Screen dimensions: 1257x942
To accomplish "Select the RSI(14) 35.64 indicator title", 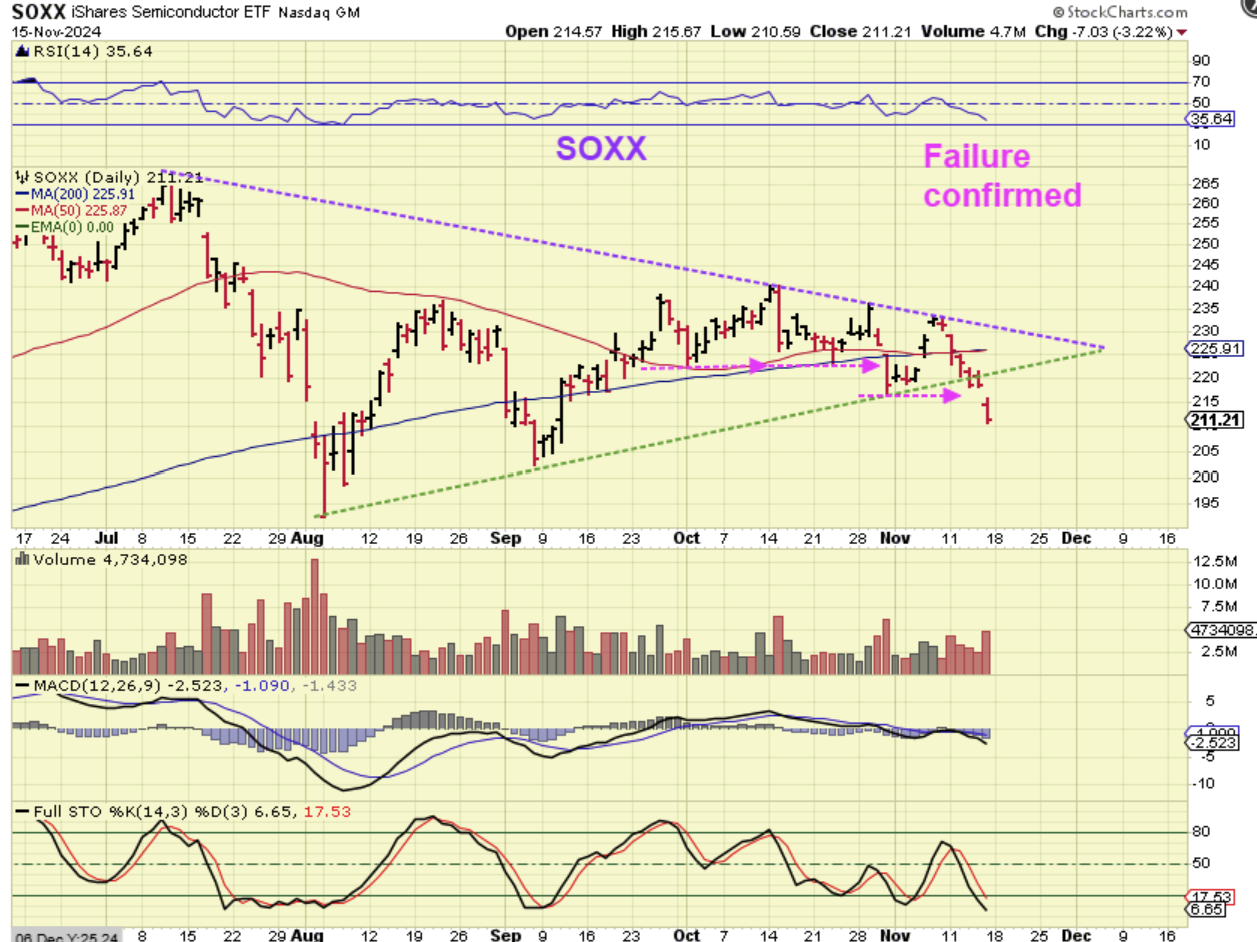I will pos(82,51).
